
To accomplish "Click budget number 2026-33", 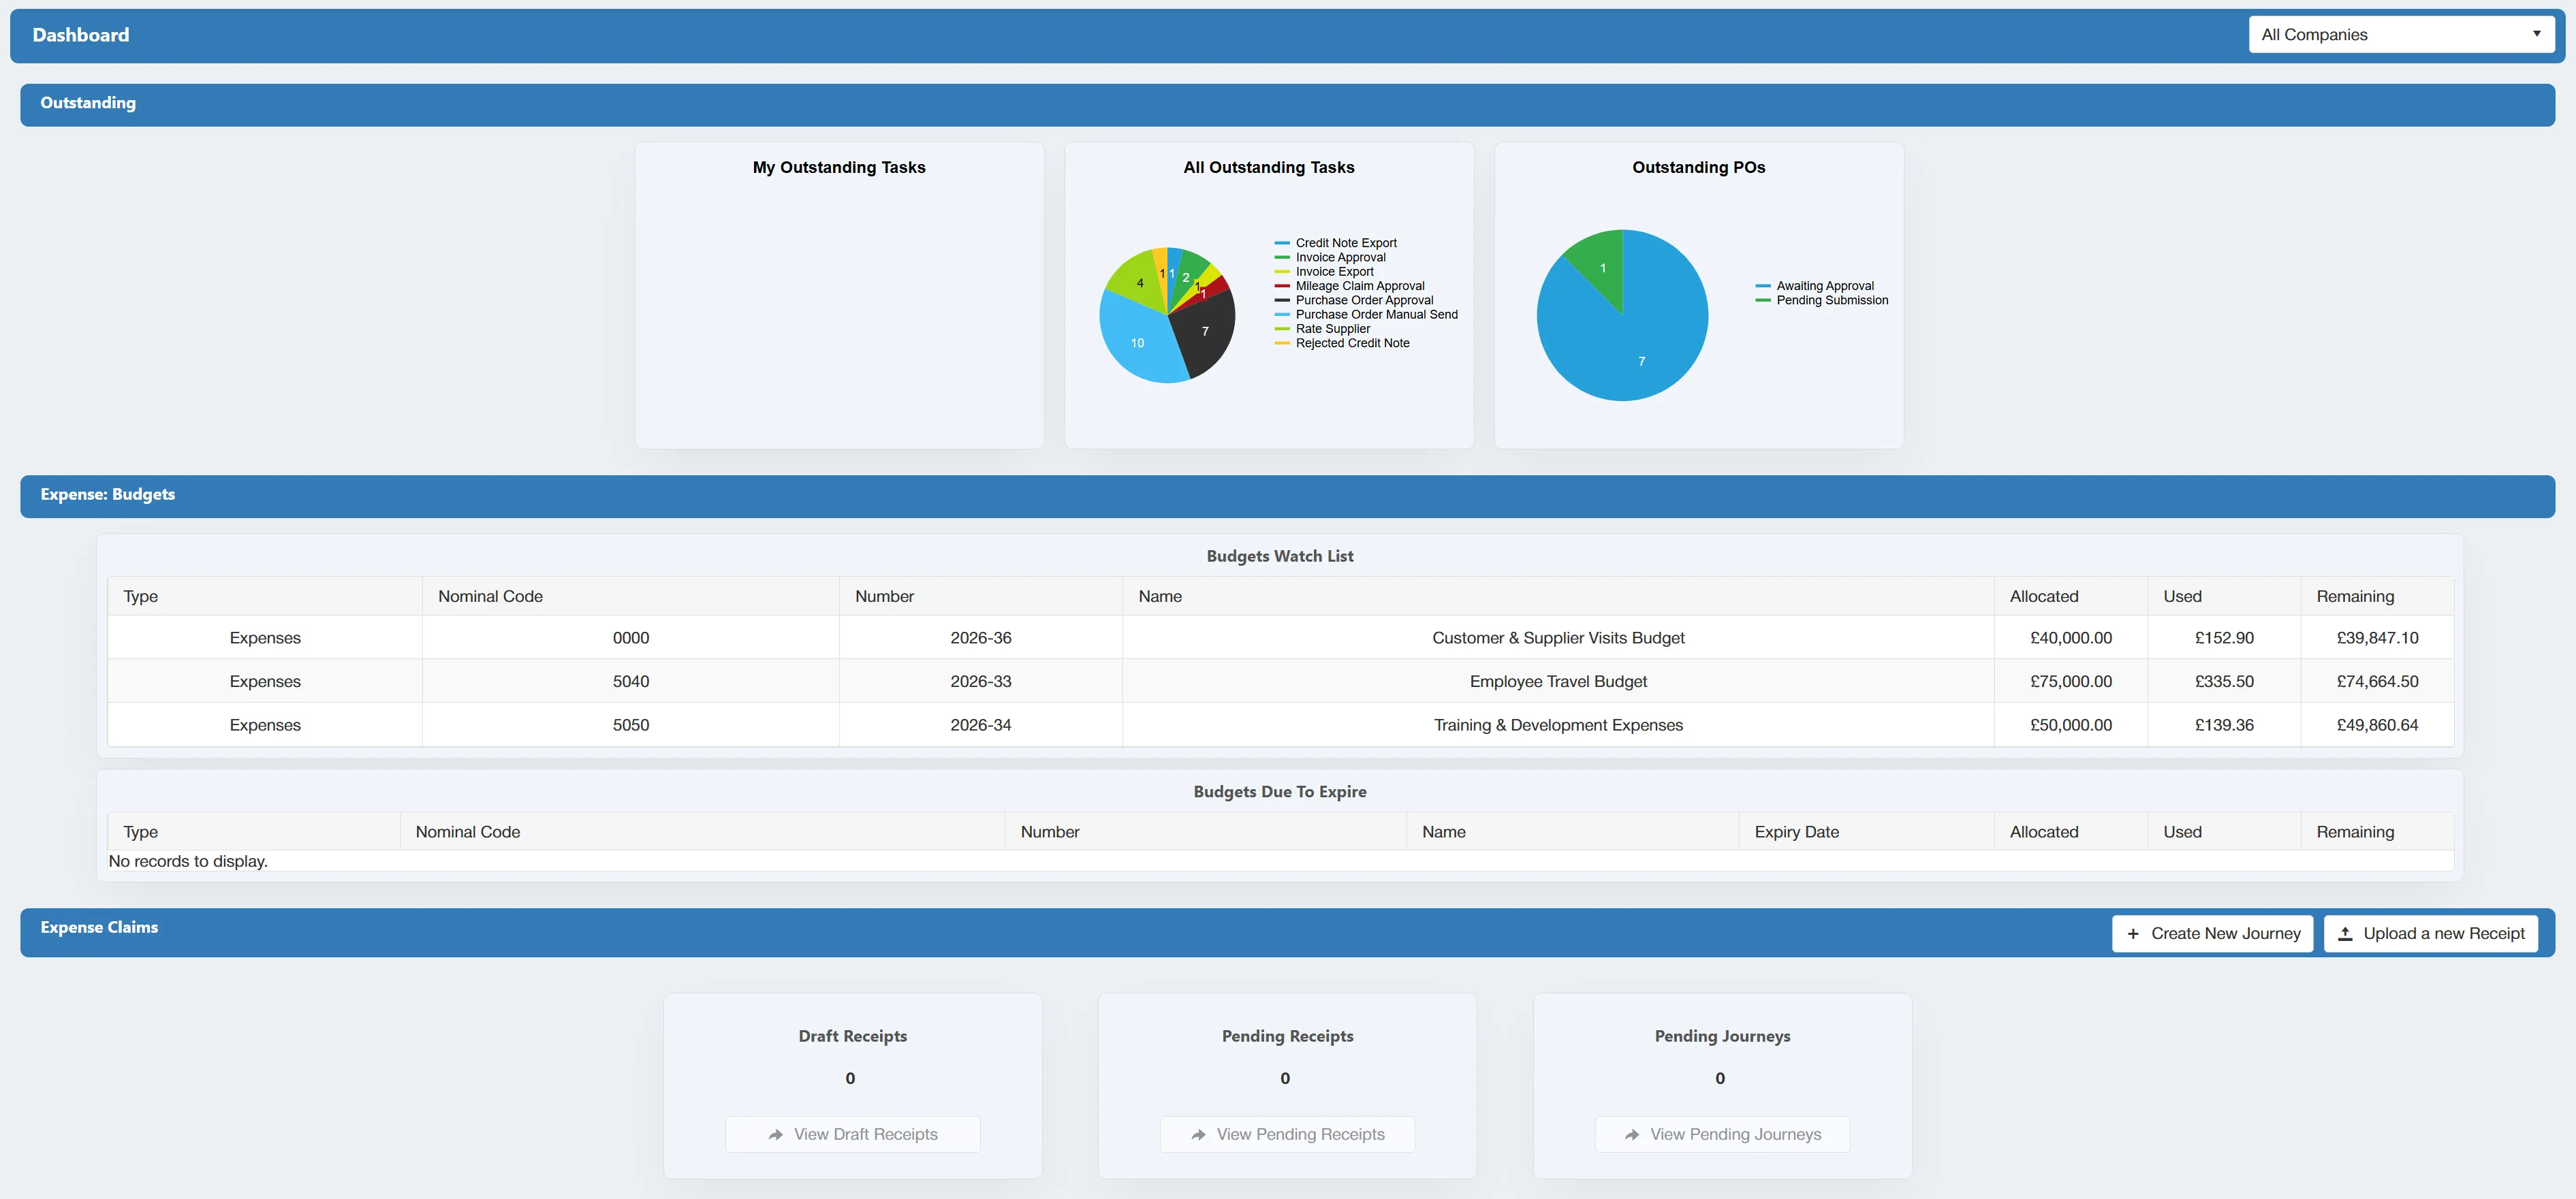I will [981, 682].
